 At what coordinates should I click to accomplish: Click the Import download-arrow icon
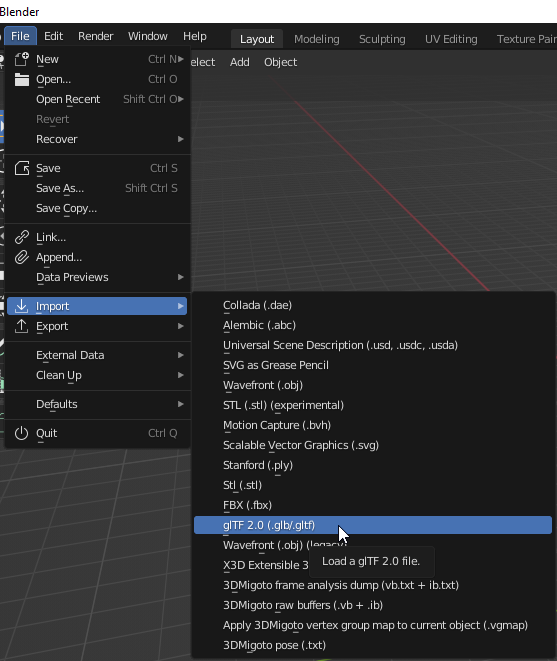click(22, 306)
